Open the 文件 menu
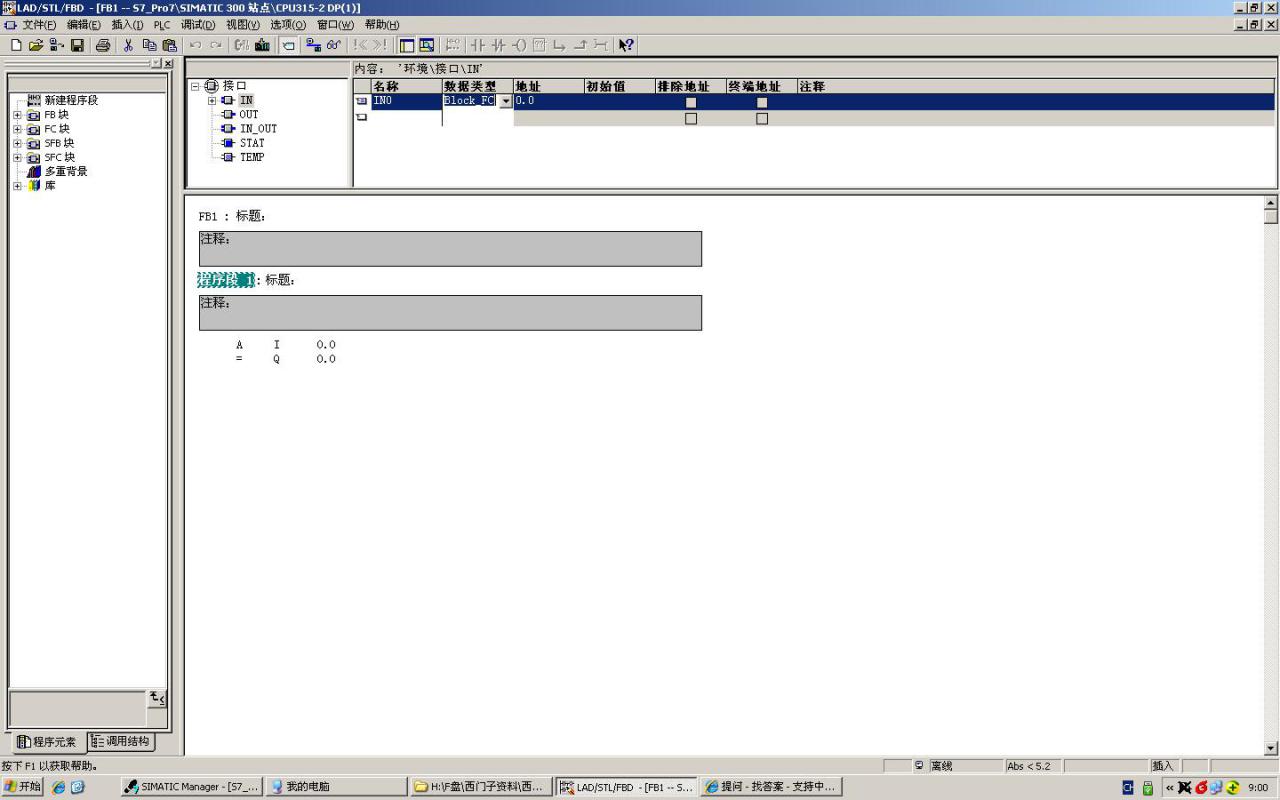1280x800 pixels. click(x=39, y=24)
